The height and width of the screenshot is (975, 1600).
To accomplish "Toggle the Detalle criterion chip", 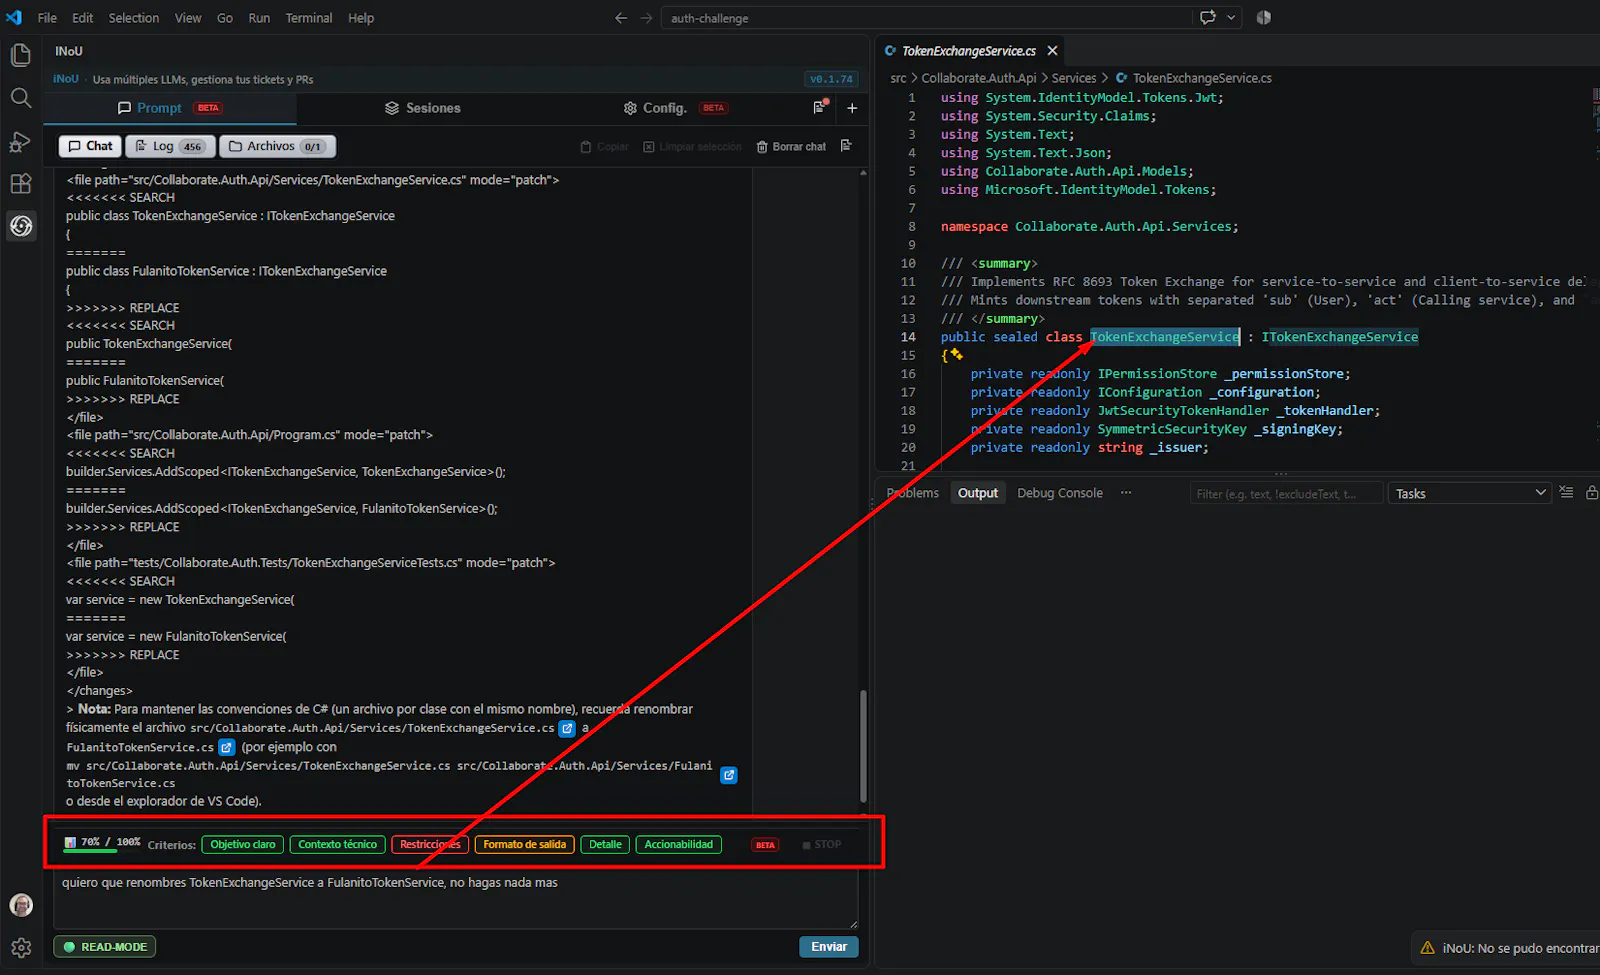I will pyautogui.click(x=605, y=845).
